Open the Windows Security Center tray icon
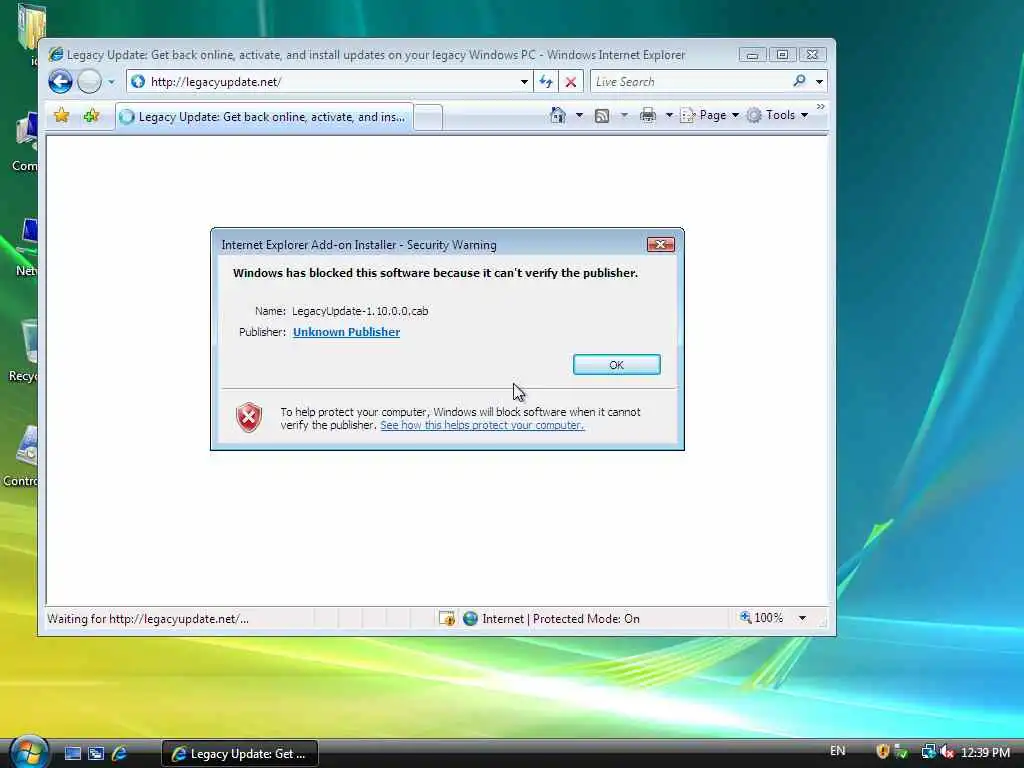Screen dimensions: 1024x768 (883, 752)
